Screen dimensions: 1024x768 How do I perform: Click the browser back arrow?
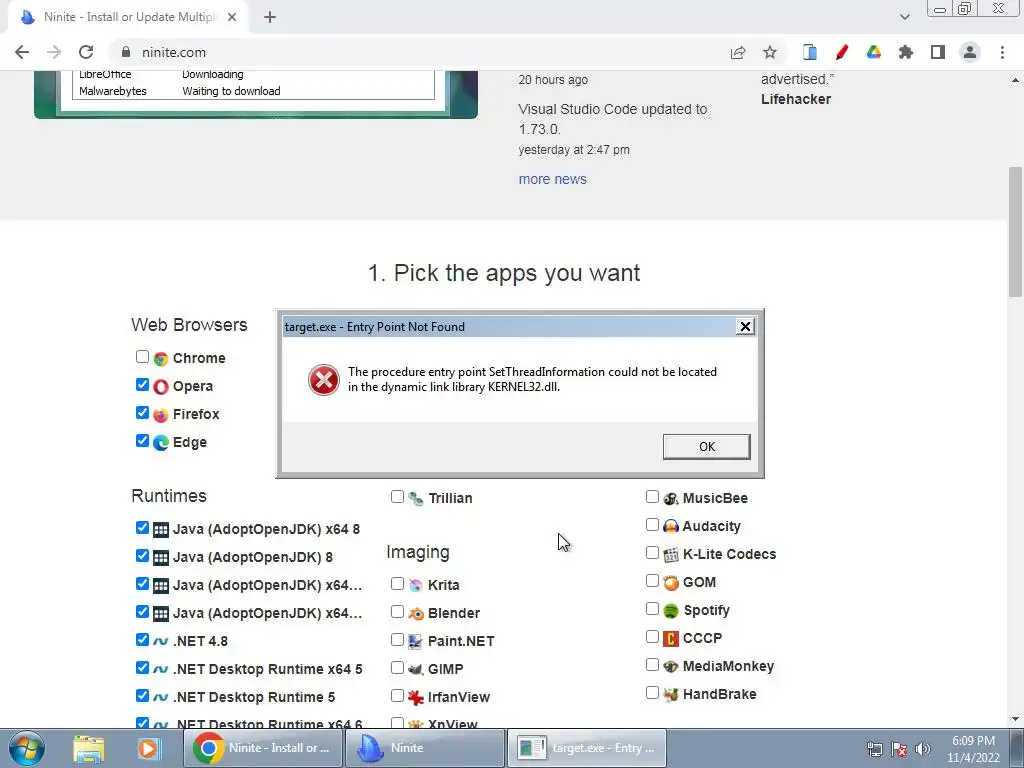[x=22, y=52]
